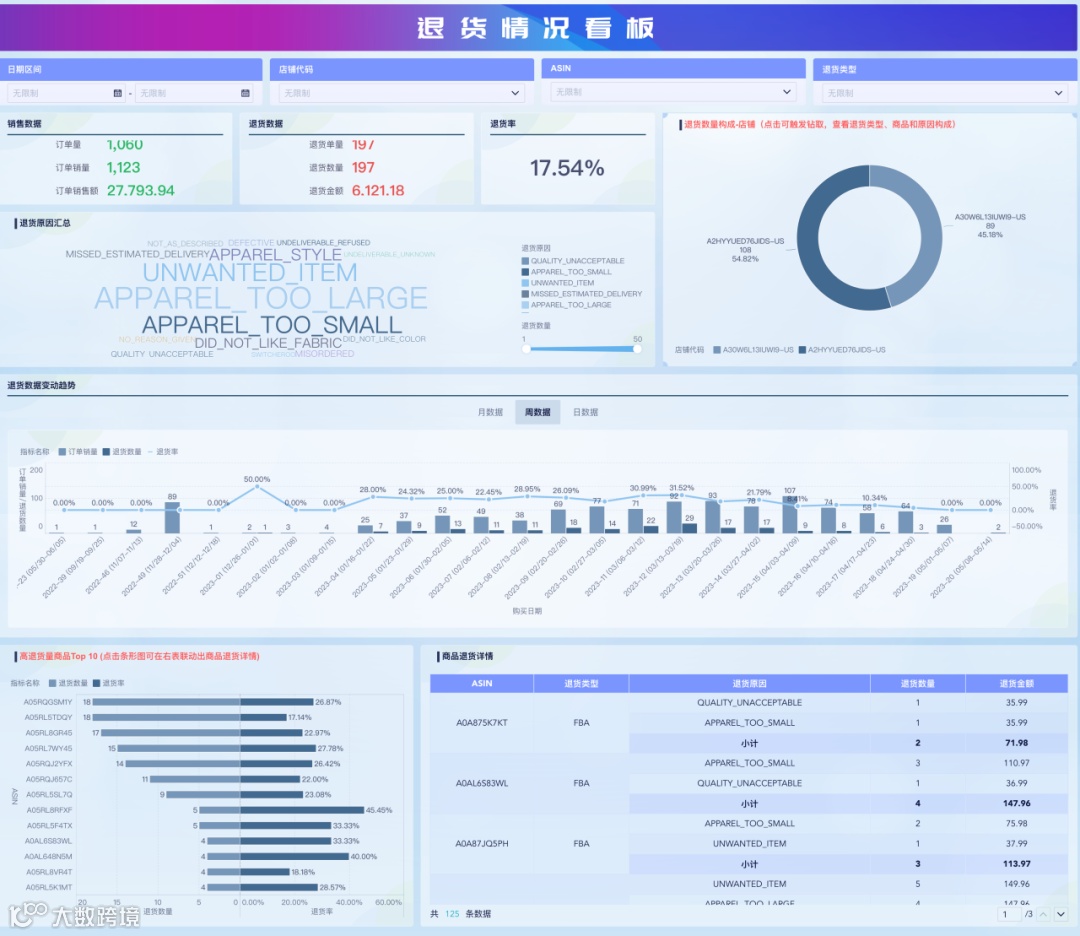Screen dimensions: 1080x936
Task: Click the 45.45% bar in Top 10 chart
Action: (302, 810)
